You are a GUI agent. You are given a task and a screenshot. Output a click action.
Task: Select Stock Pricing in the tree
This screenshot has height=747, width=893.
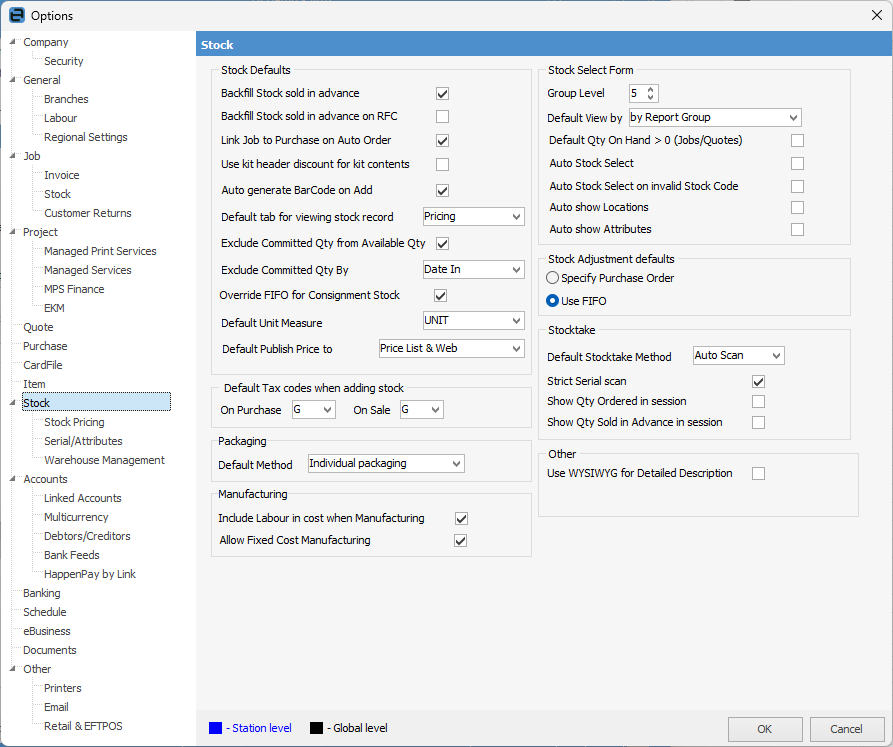tap(74, 422)
